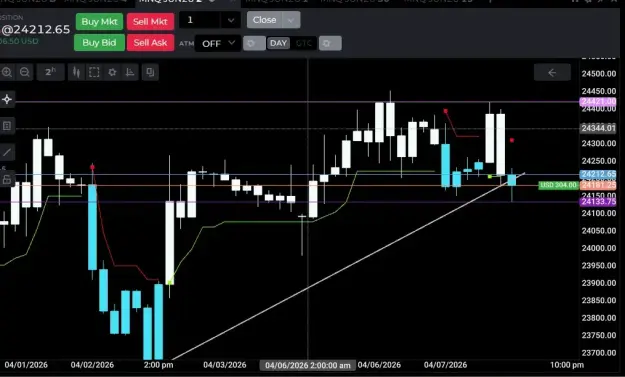Click the 04/06/2026 2:00:00 am crosshair time tag
This screenshot has width=625, height=377.
tap(307, 365)
